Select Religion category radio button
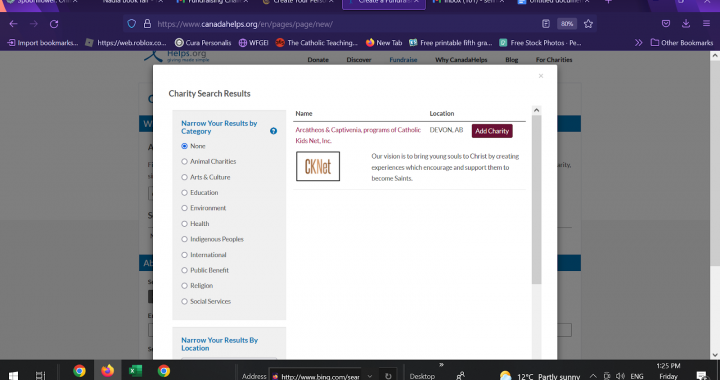This screenshot has width=720, height=380. click(x=185, y=285)
